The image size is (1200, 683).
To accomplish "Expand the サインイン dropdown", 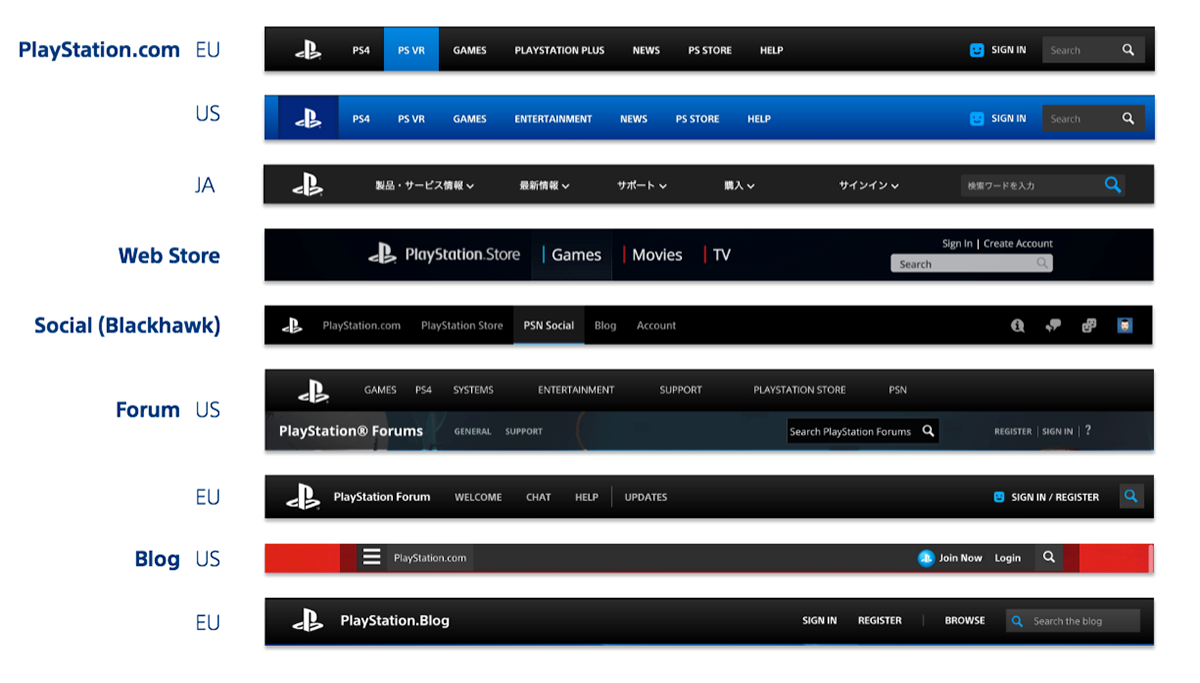I will tap(869, 186).
